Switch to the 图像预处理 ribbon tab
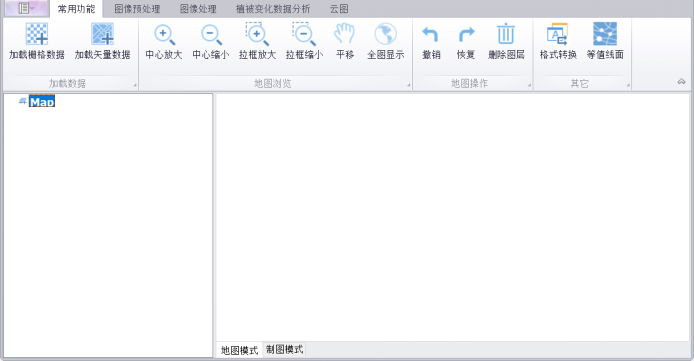The height and width of the screenshot is (361, 694). coord(137,9)
